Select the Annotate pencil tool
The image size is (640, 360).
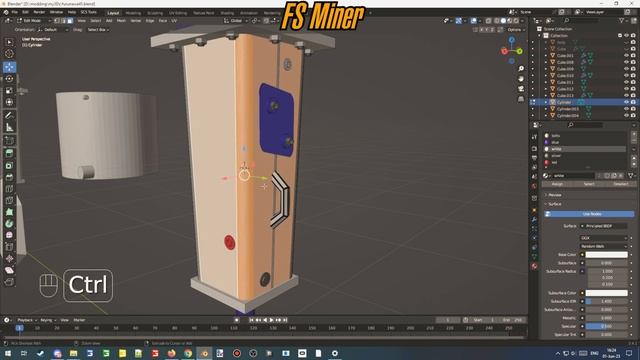tap(9, 116)
